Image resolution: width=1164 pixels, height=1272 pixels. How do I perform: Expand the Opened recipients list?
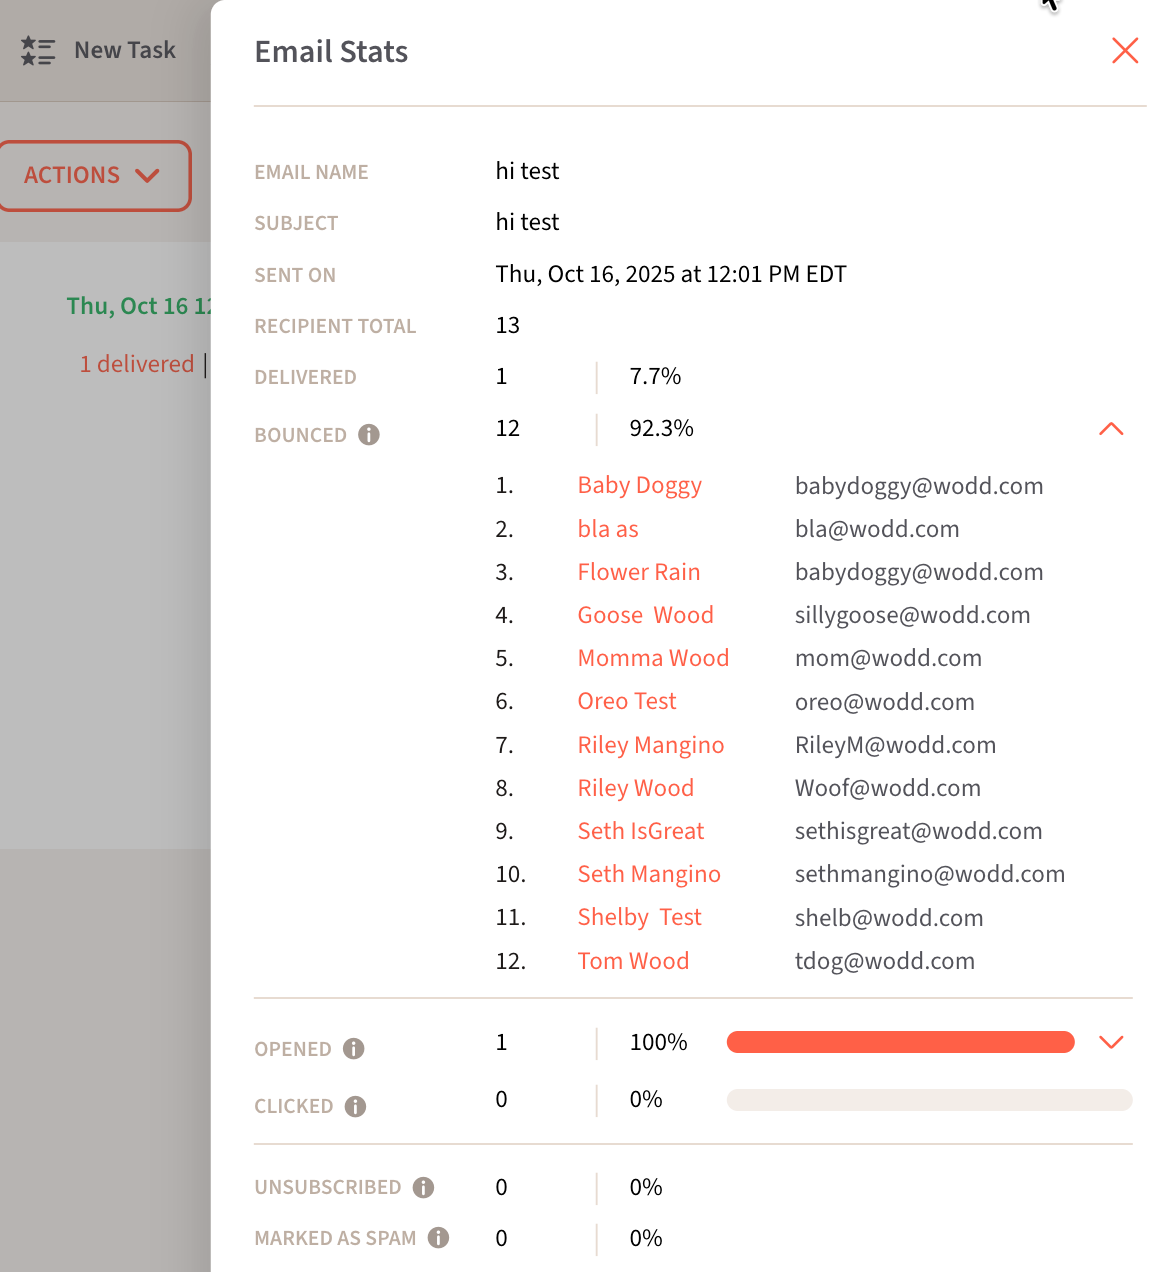tap(1111, 1043)
